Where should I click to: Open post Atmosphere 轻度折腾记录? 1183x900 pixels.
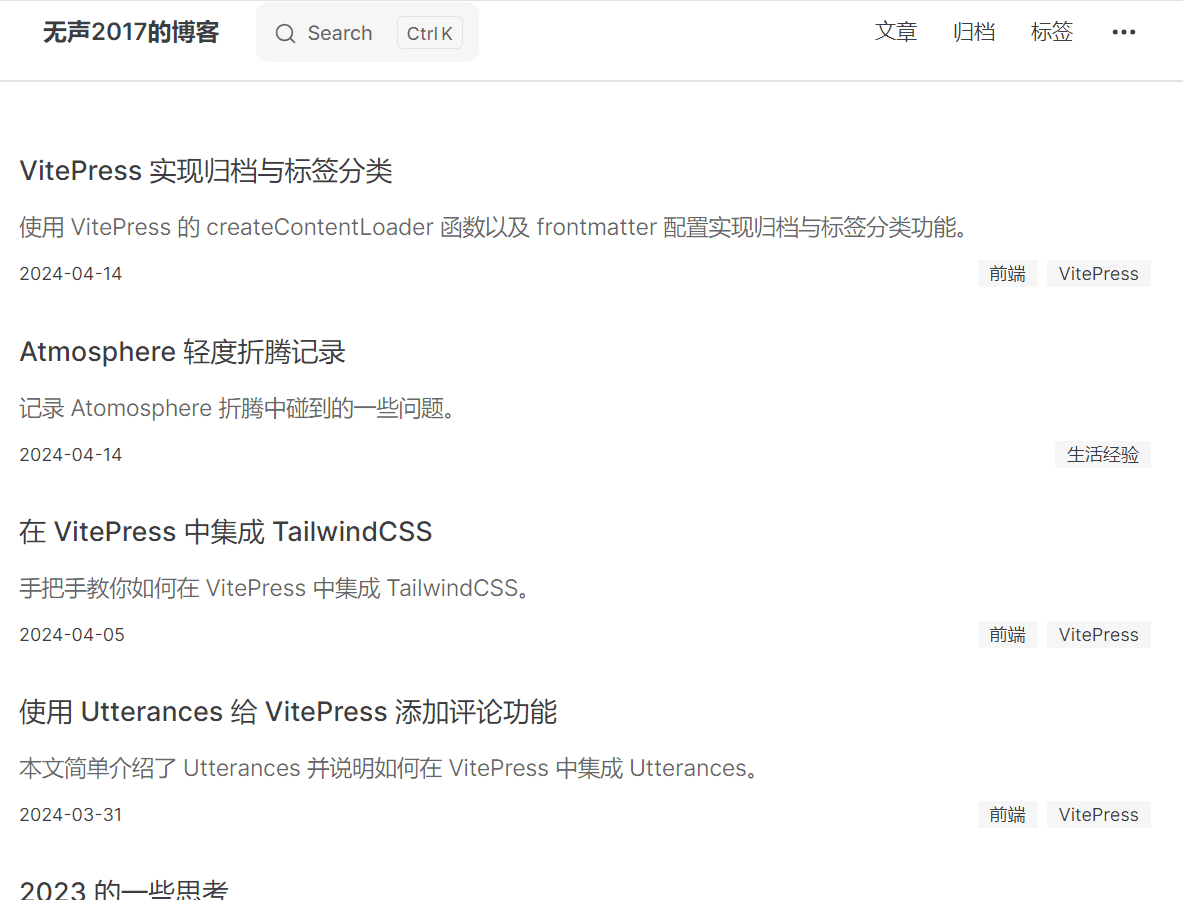(183, 352)
